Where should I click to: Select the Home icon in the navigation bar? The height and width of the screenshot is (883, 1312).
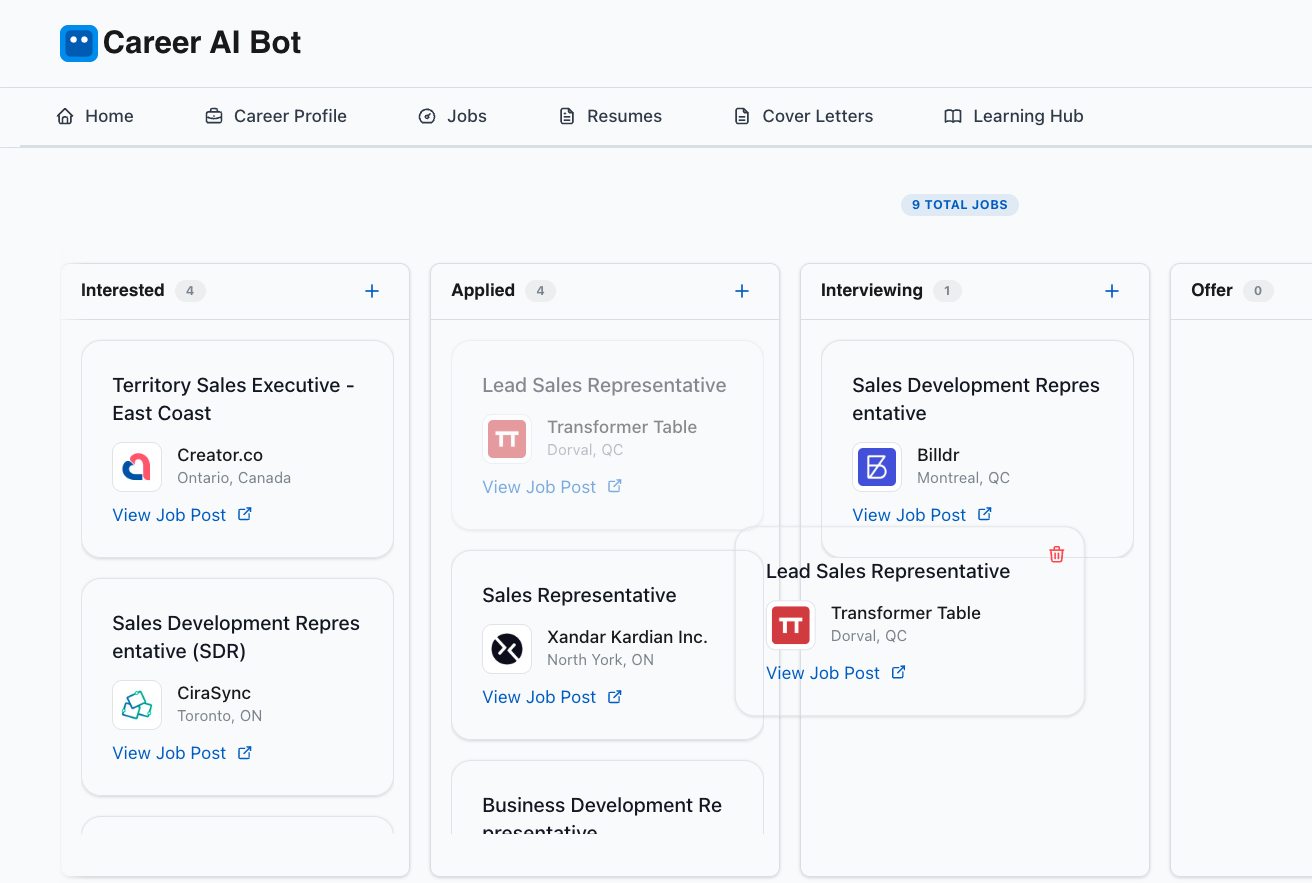click(x=63, y=116)
